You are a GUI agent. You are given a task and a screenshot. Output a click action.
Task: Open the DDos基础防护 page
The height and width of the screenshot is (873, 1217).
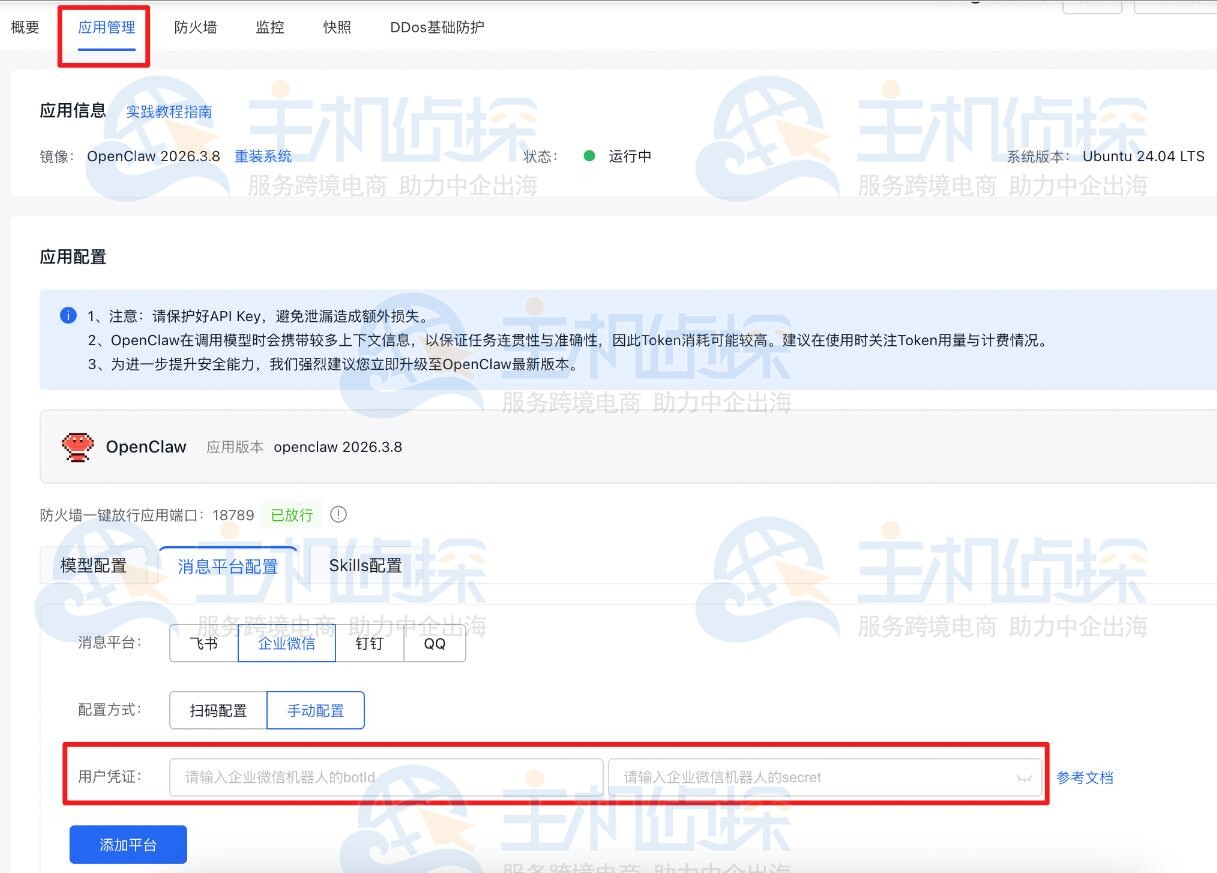(437, 27)
